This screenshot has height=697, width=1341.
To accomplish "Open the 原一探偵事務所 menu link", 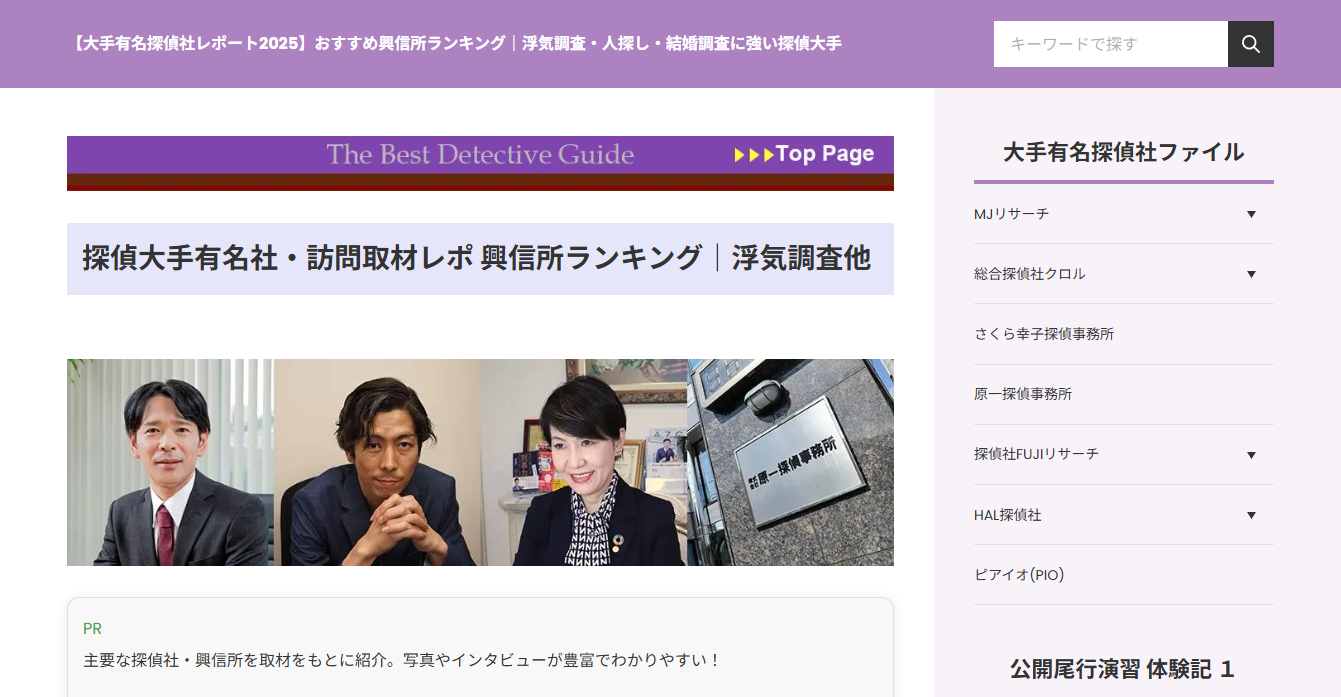I will tap(1023, 394).
